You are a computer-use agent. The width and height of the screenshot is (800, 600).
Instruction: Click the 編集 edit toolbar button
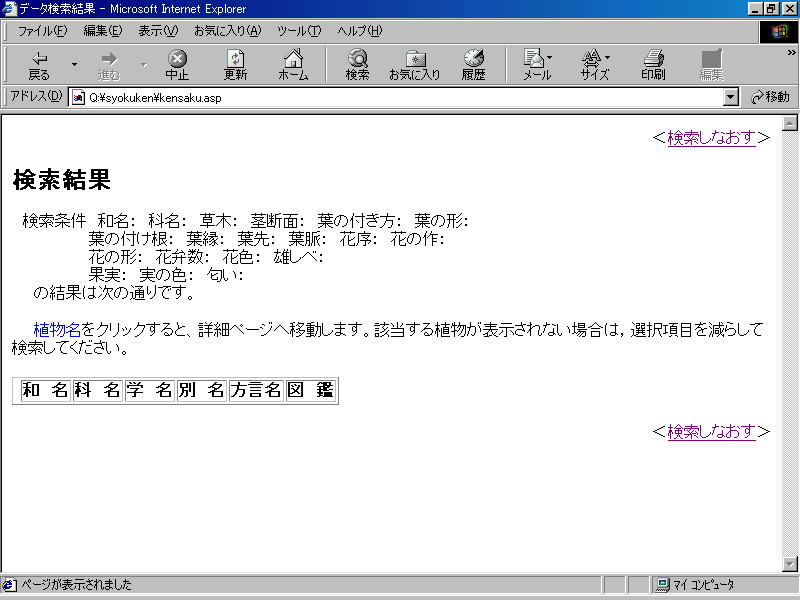(711, 65)
